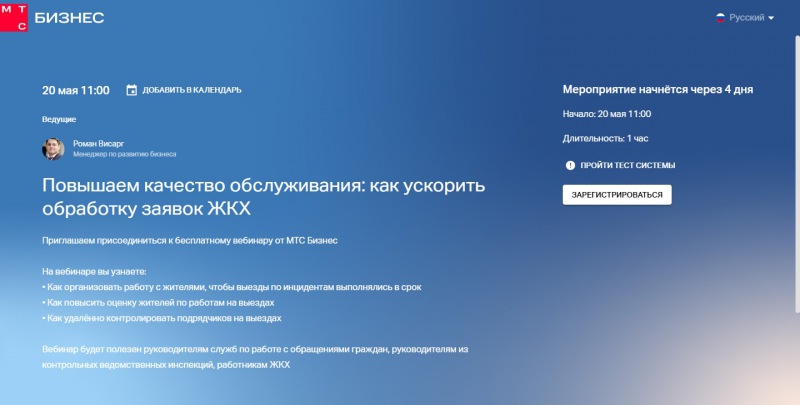The width and height of the screenshot is (800, 405).
Task: Click the Длительность: 1 час line
Action: 604,139
